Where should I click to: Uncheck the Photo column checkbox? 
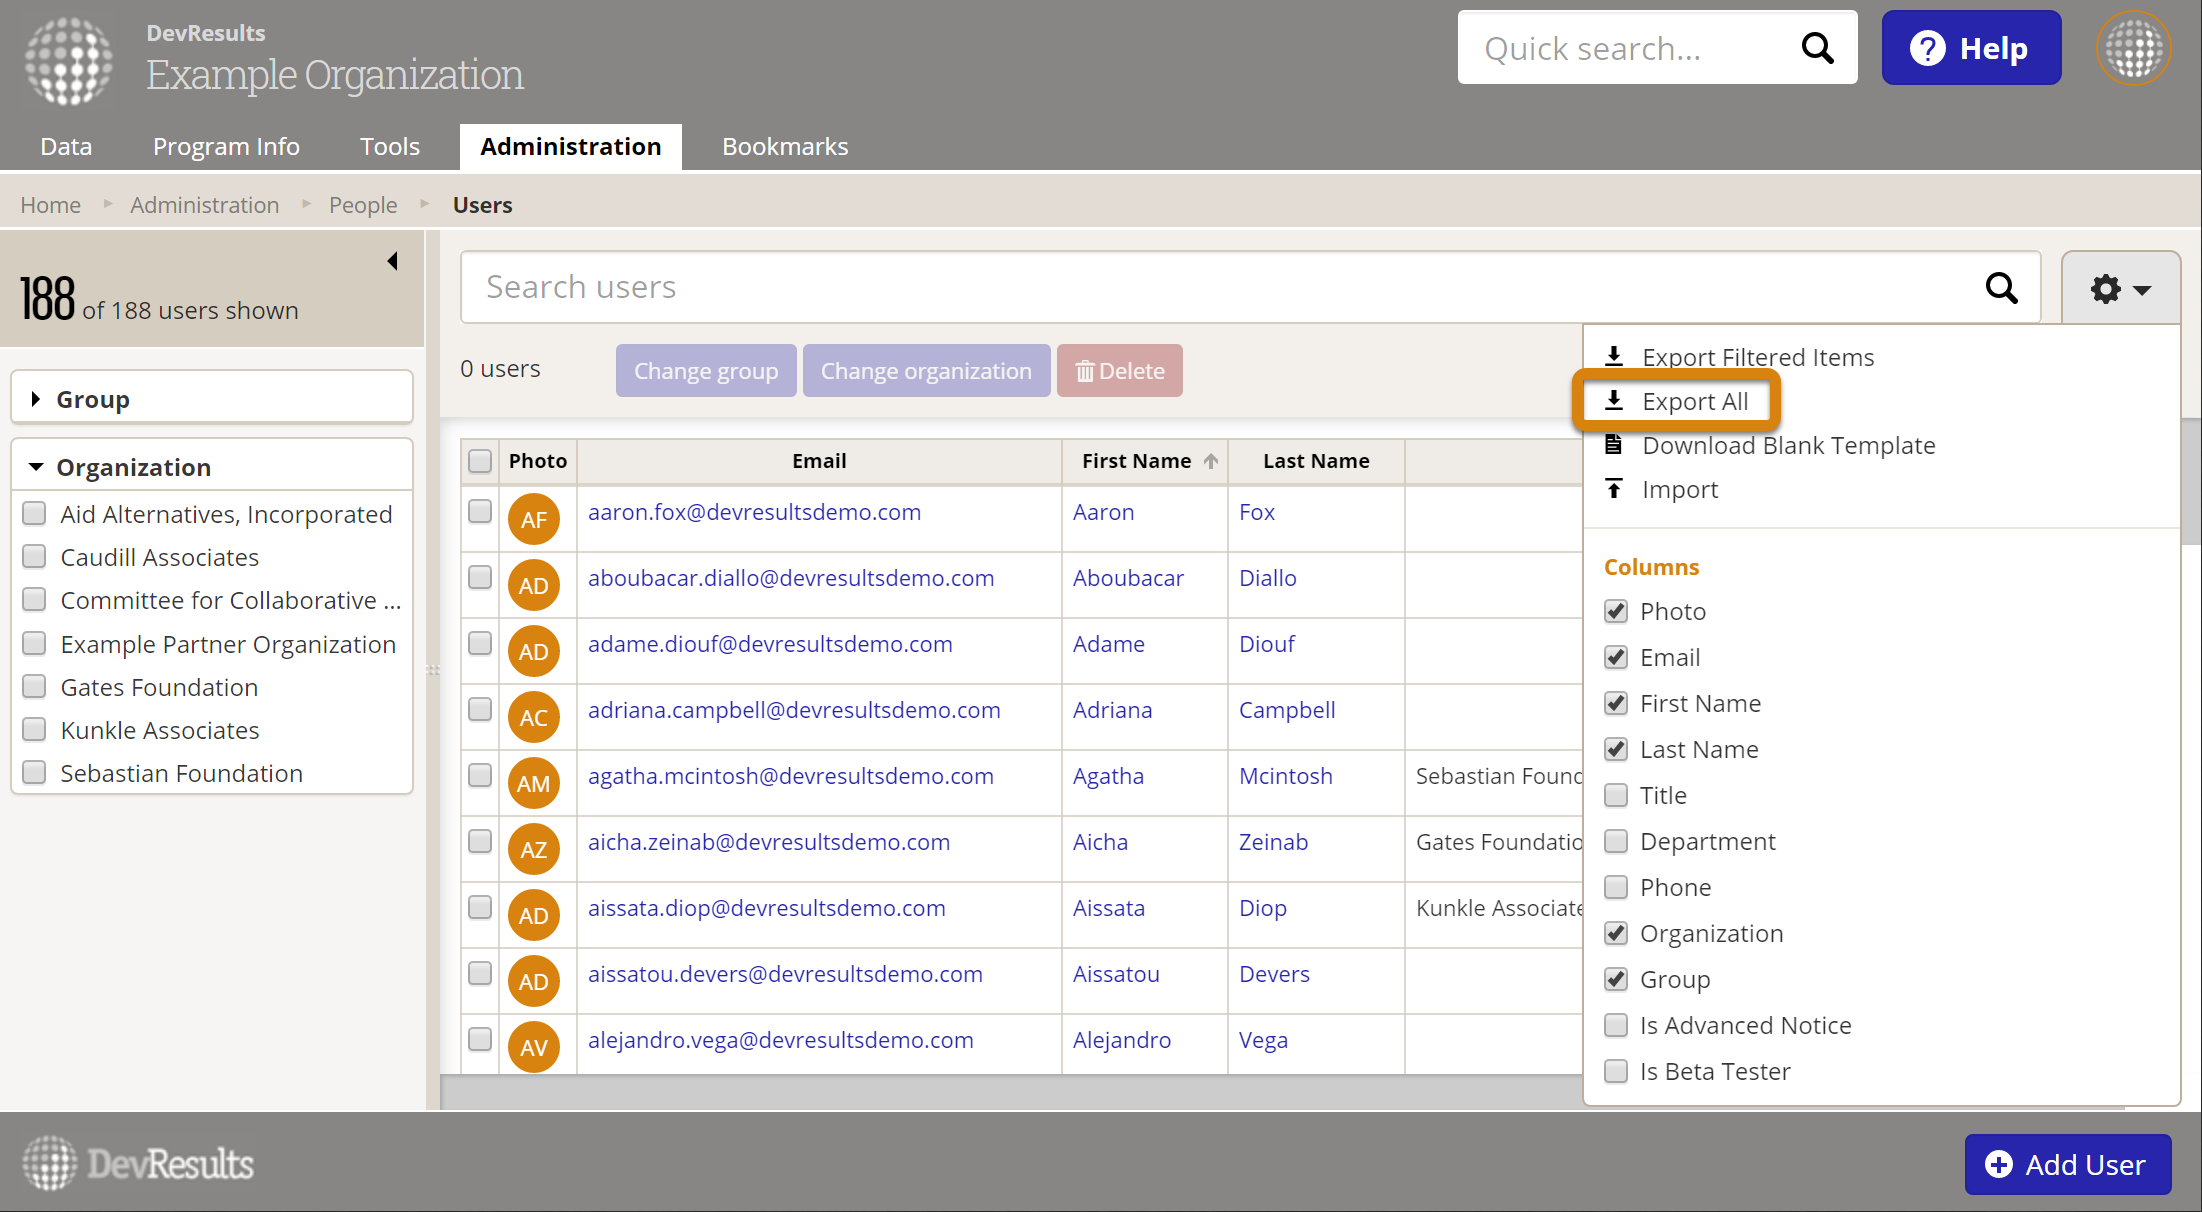coord(1616,612)
